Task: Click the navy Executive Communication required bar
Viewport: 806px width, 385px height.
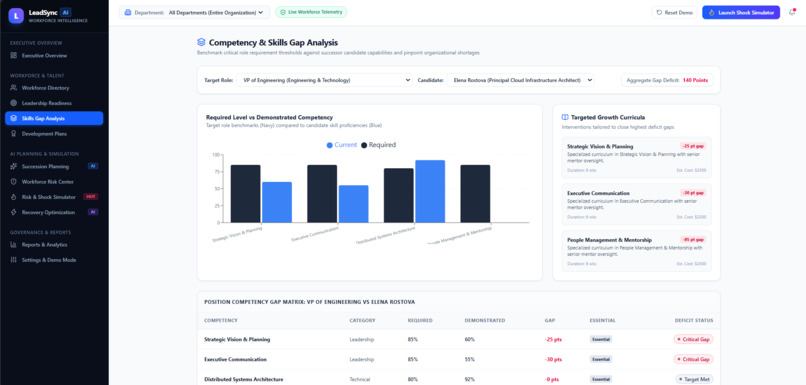Action: pyautogui.click(x=322, y=194)
